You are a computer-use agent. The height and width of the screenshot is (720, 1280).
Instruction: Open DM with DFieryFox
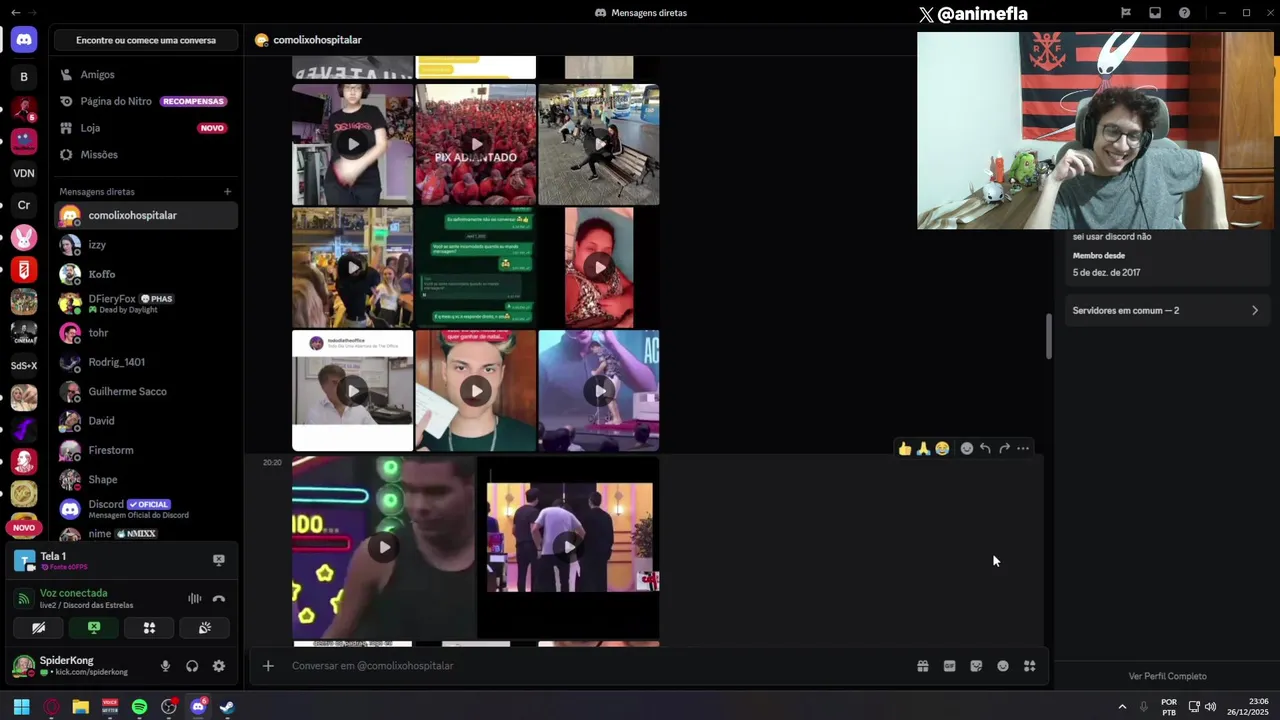146,303
